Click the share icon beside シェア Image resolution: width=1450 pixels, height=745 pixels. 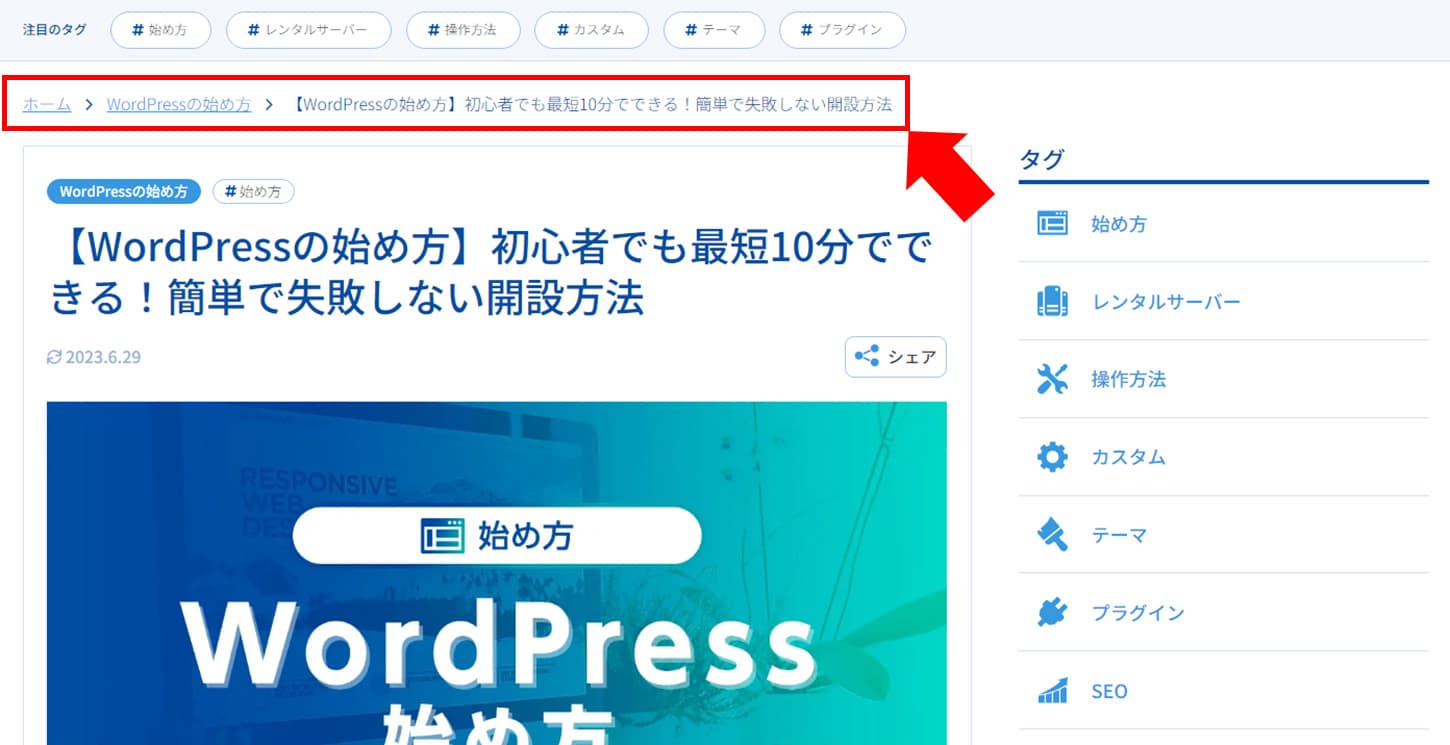(x=867, y=356)
